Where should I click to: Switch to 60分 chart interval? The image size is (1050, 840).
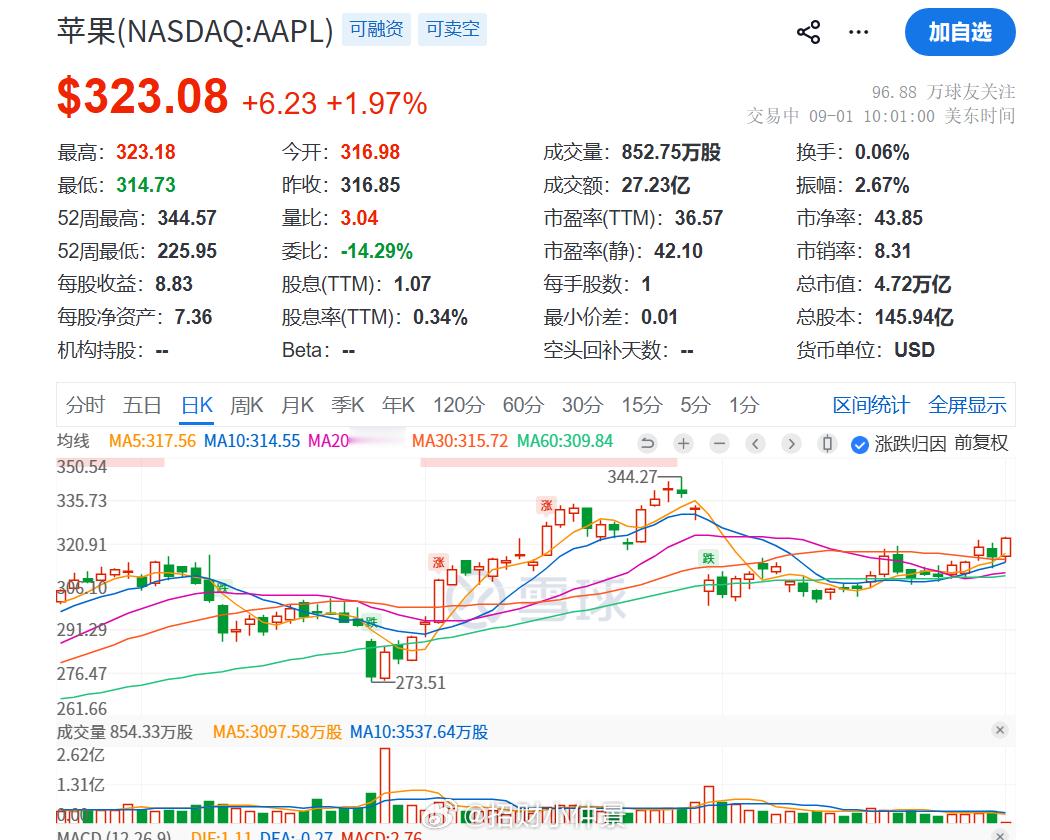tap(523, 405)
